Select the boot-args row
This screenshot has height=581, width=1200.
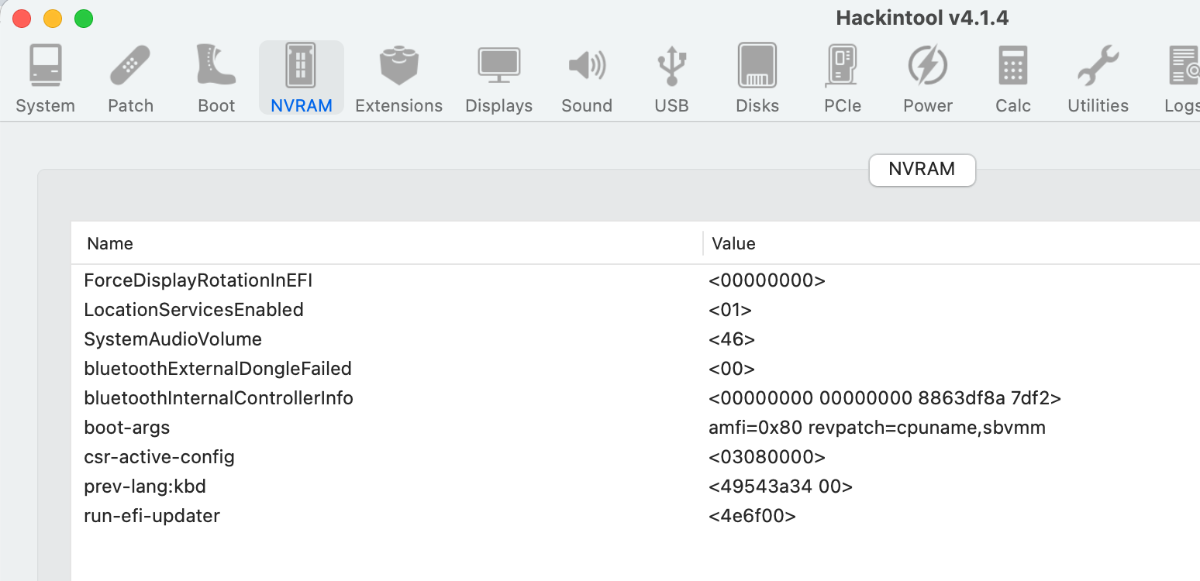coord(127,428)
